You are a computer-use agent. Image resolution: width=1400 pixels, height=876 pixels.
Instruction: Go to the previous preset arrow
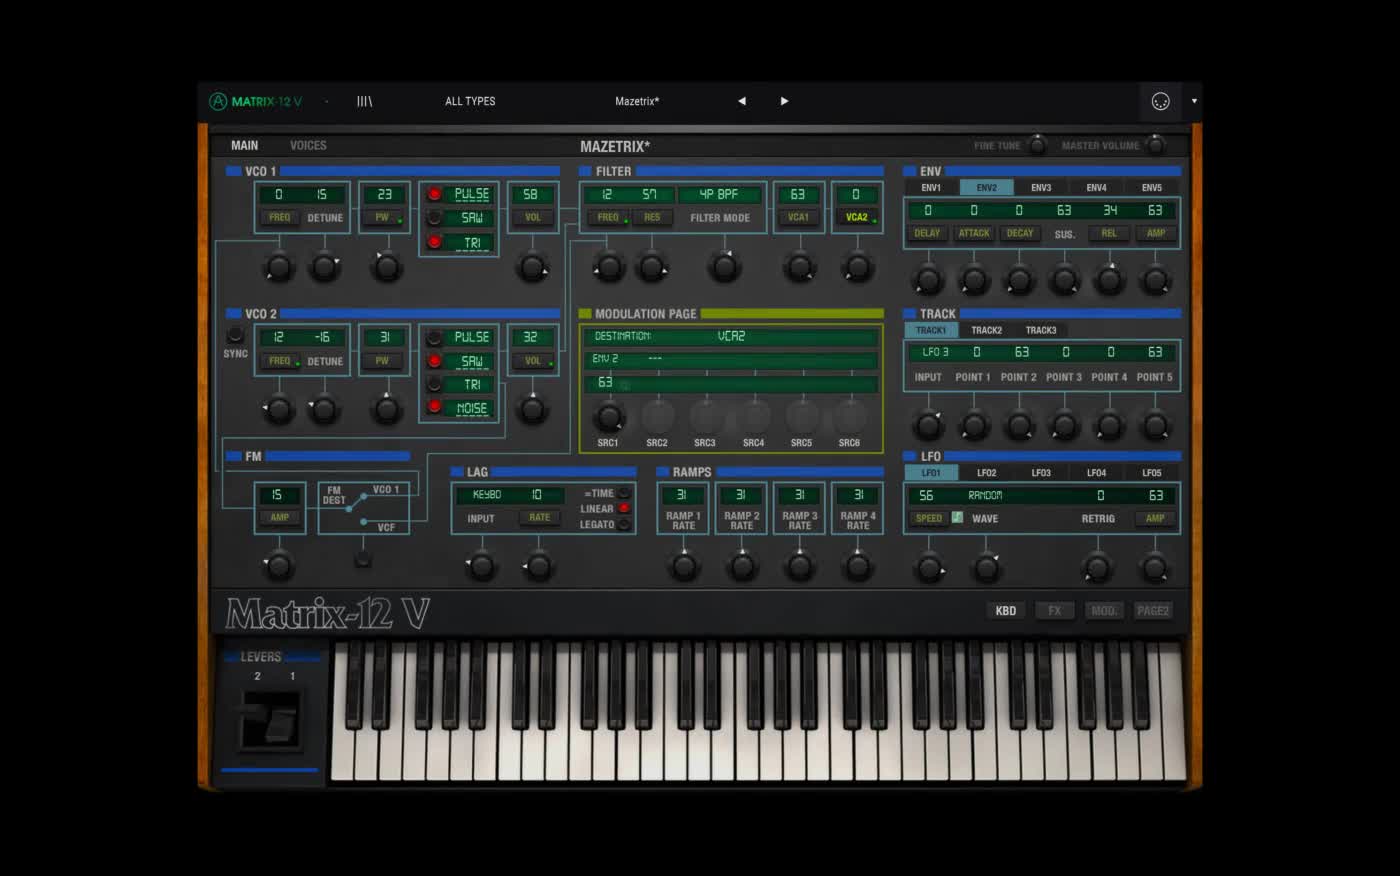click(741, 101)
